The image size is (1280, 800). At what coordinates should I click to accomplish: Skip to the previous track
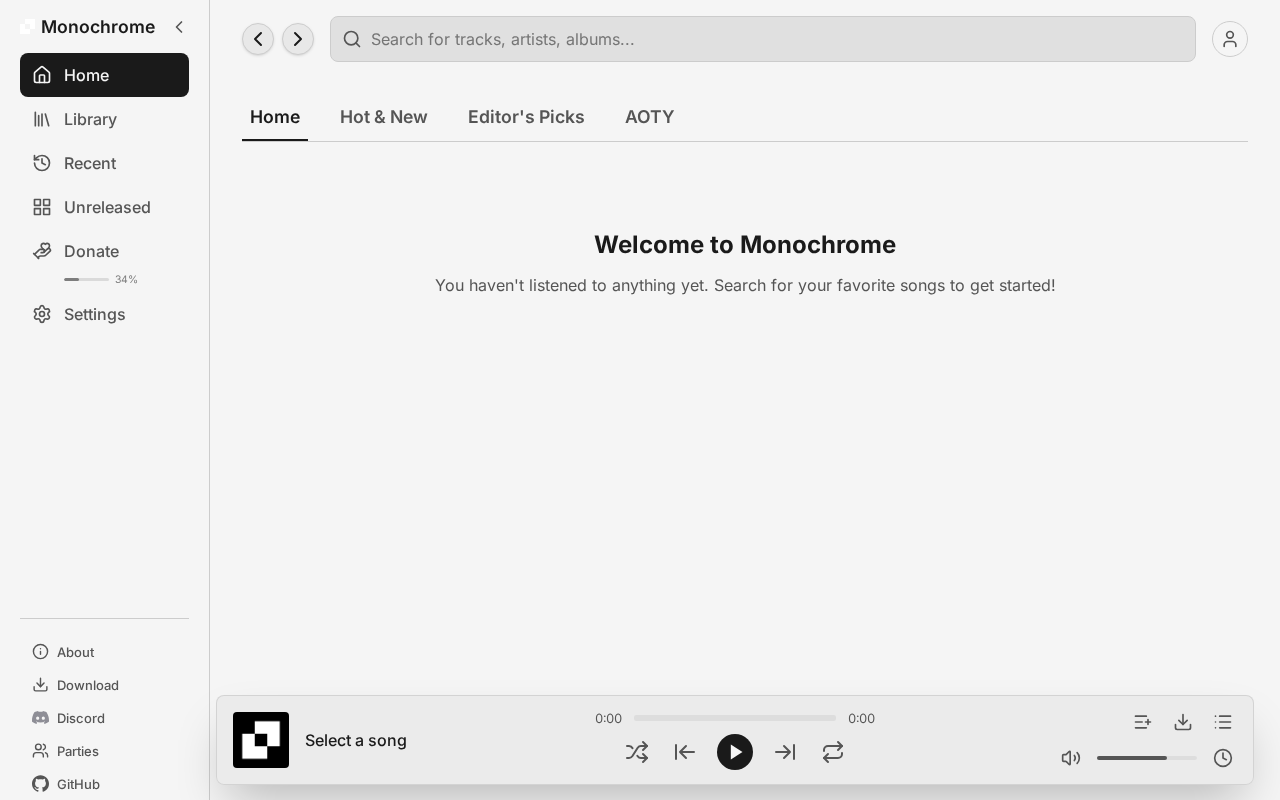point(685,752)
